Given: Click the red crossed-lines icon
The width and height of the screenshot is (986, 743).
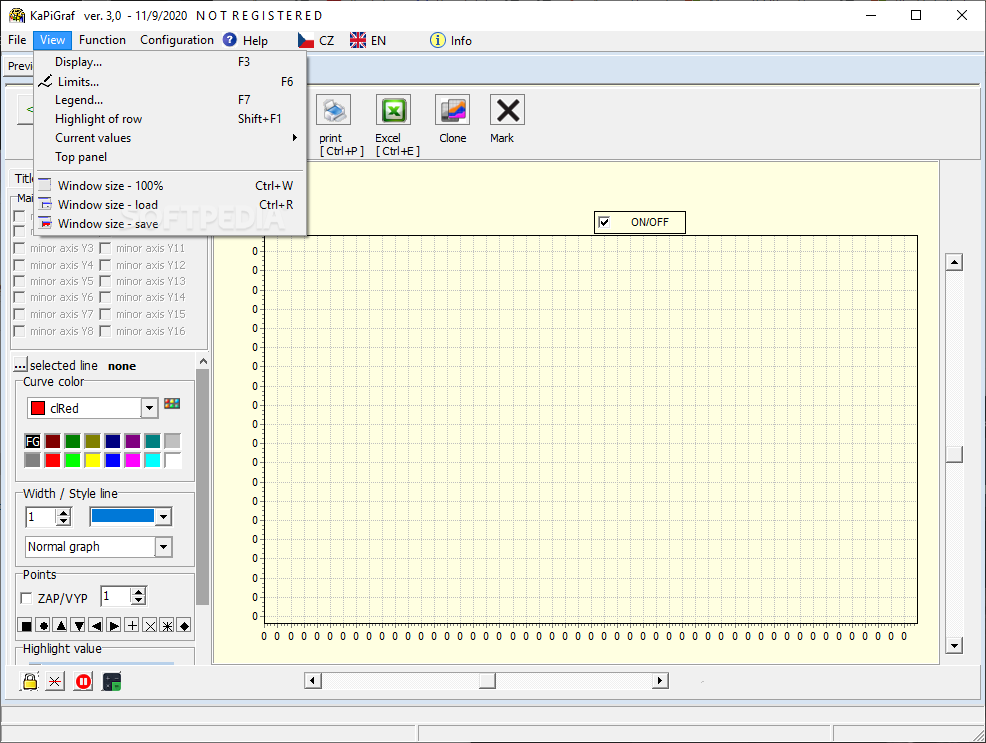Looking at the screenshot, I should click(x=55, y=681).
